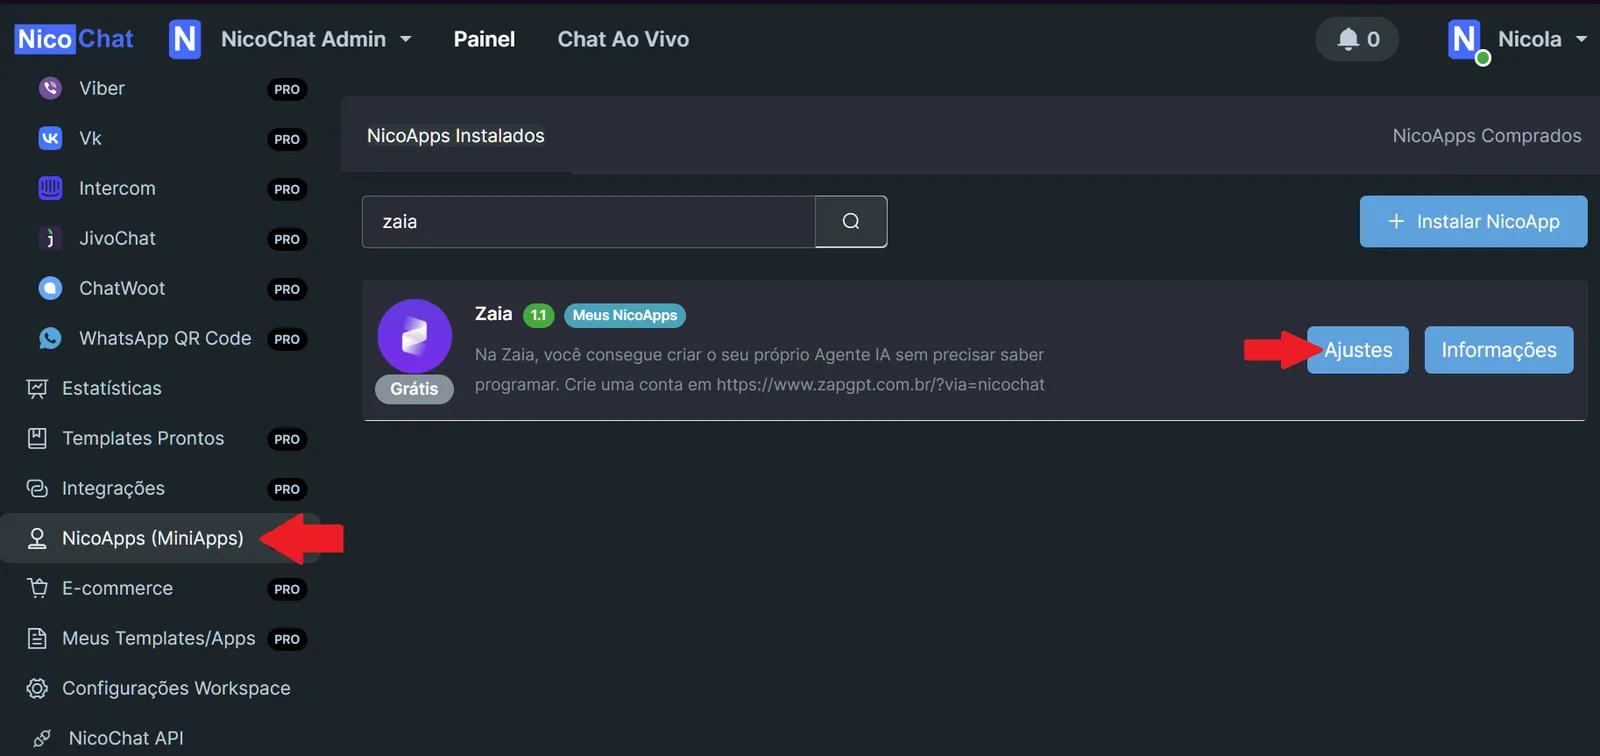Focus the search field containing zaia

(x=589, y=221)
